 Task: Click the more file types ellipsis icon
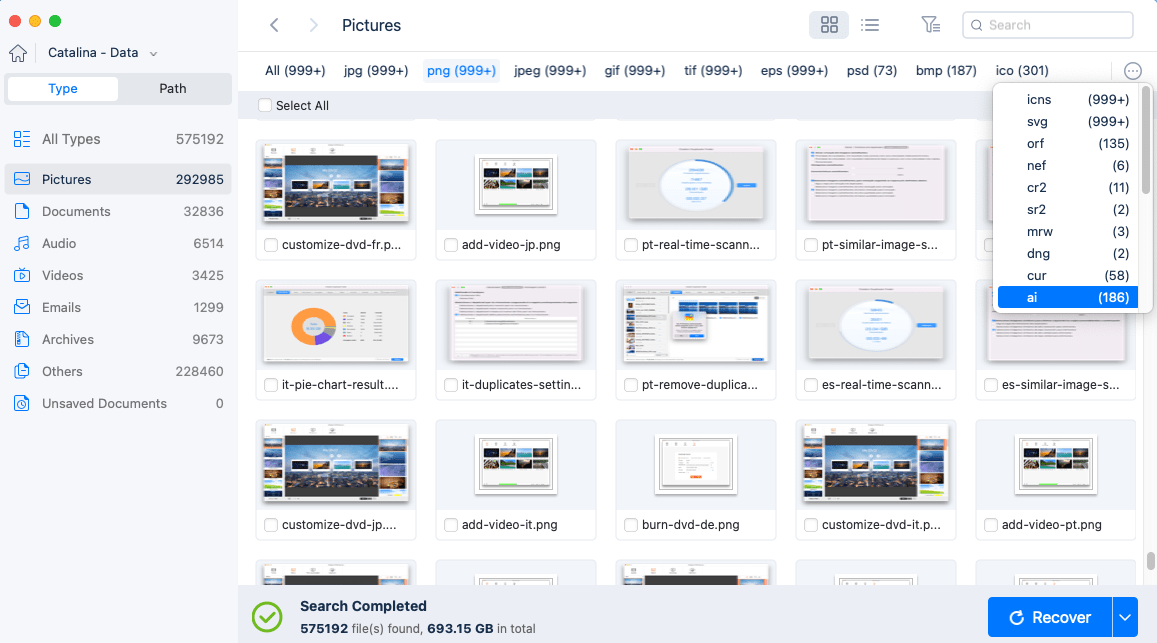[x=1133, y=71]
